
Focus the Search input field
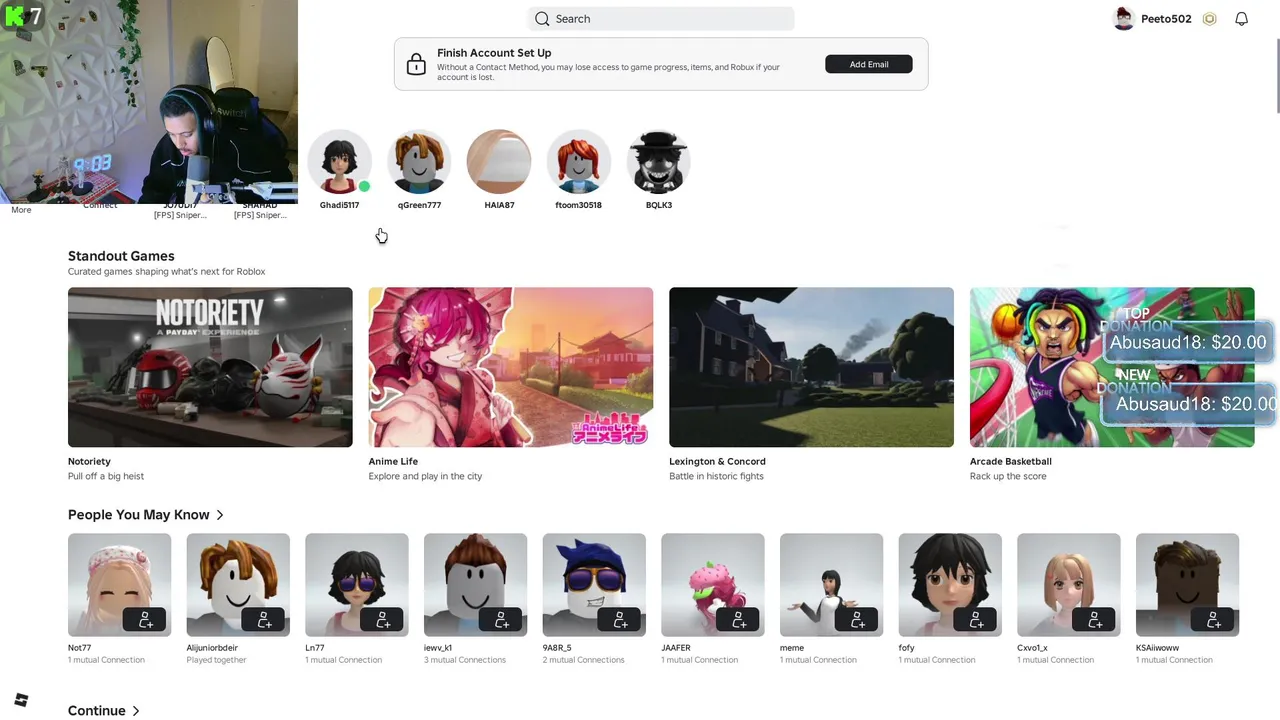tap(661, 19)
